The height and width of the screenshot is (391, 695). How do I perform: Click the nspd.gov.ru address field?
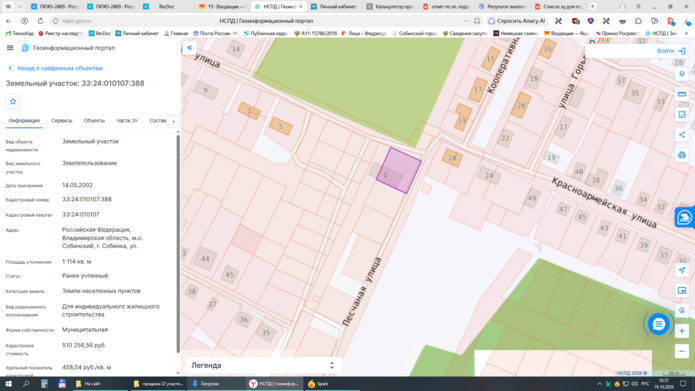click(x=76, y=21)
